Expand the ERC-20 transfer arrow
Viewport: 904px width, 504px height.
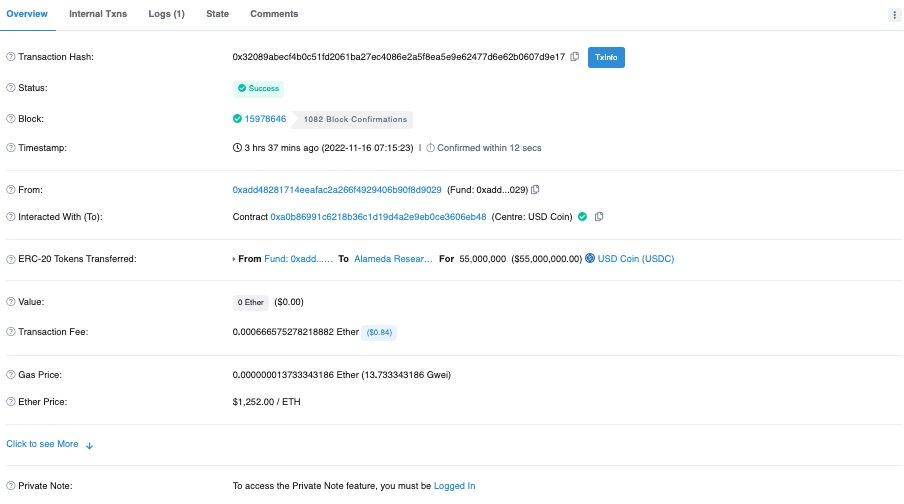[234, 259]
